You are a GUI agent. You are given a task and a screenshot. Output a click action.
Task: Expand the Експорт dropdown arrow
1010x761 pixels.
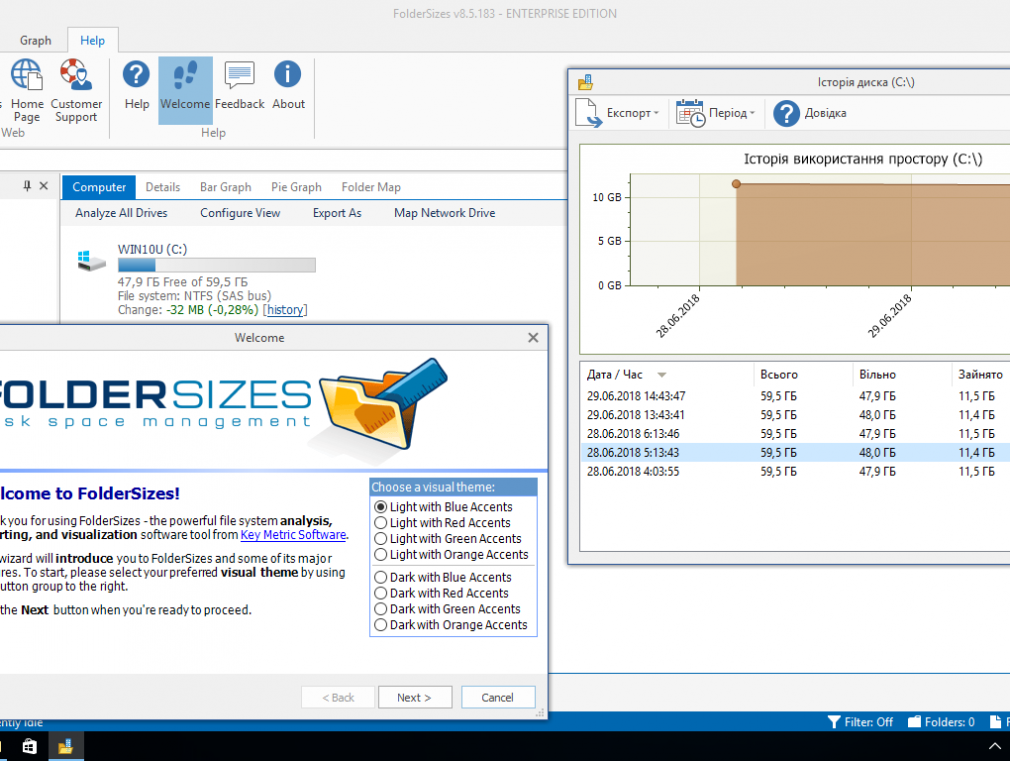tap(656, 113)
